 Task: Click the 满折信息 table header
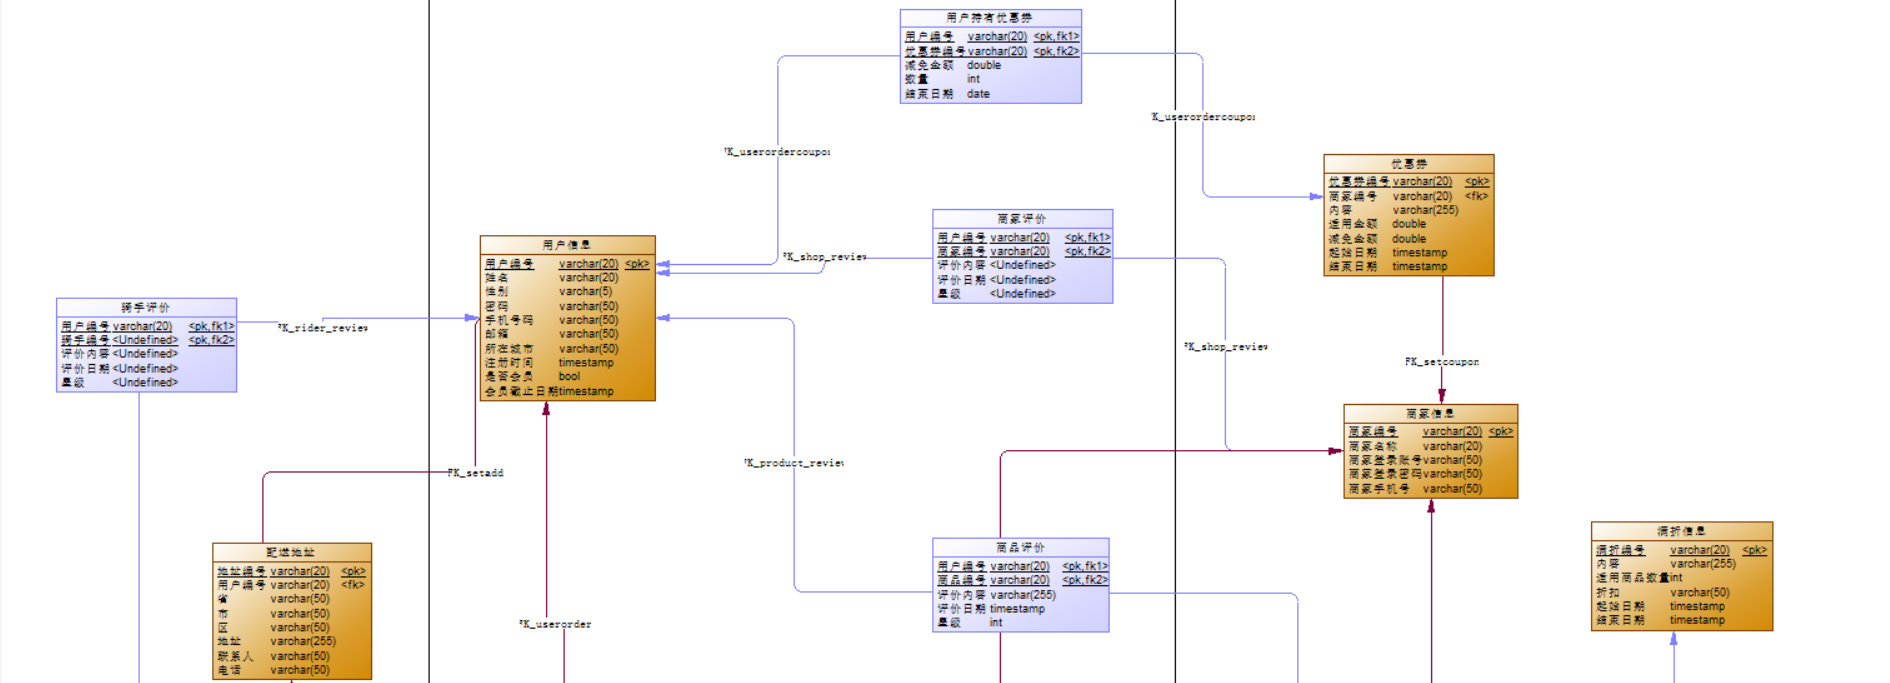tap(1681, 531)
